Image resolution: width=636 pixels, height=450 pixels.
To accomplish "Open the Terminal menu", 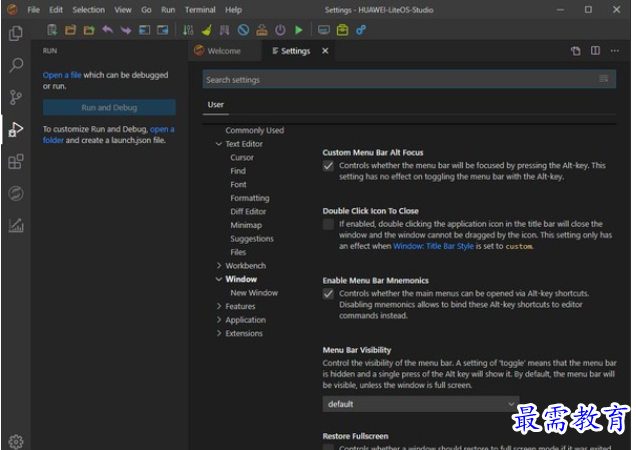I will click(200, 10).
